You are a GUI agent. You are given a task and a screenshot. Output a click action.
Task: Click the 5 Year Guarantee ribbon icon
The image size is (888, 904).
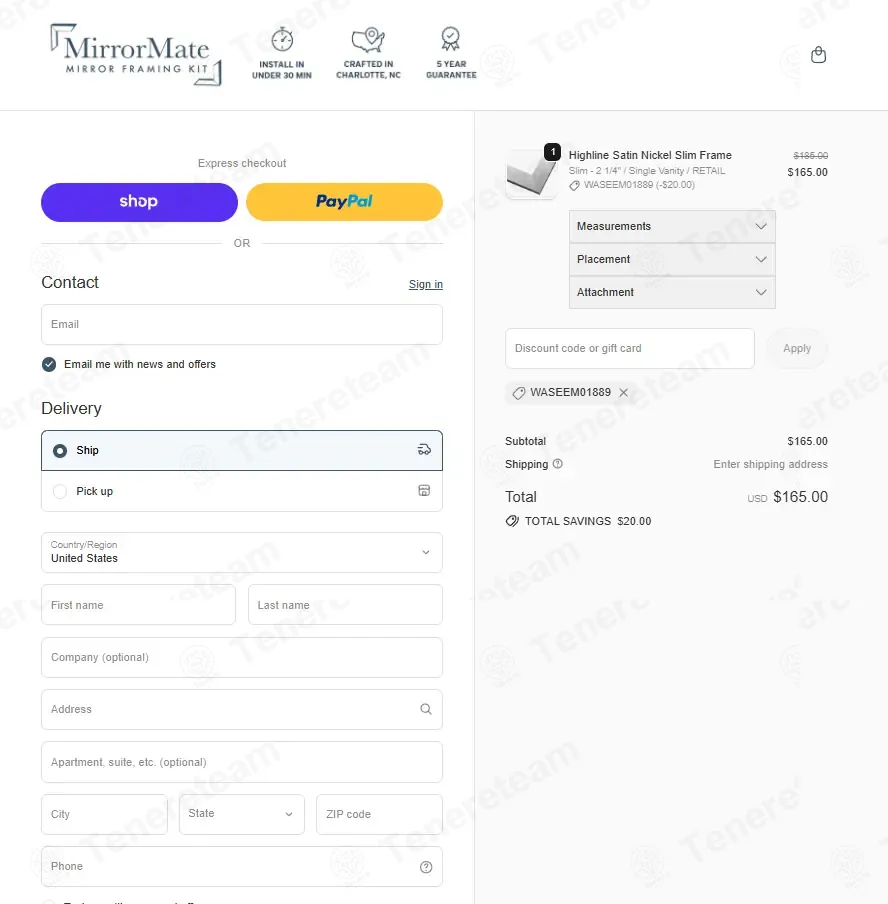pos(451,40)
